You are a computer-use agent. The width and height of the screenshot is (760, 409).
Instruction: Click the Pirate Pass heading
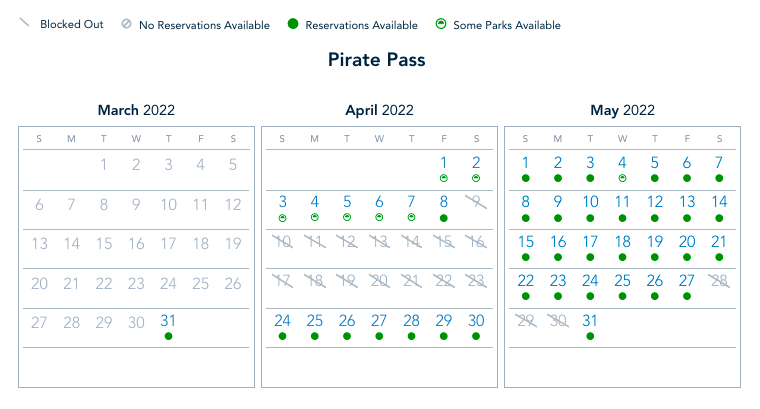376,60
